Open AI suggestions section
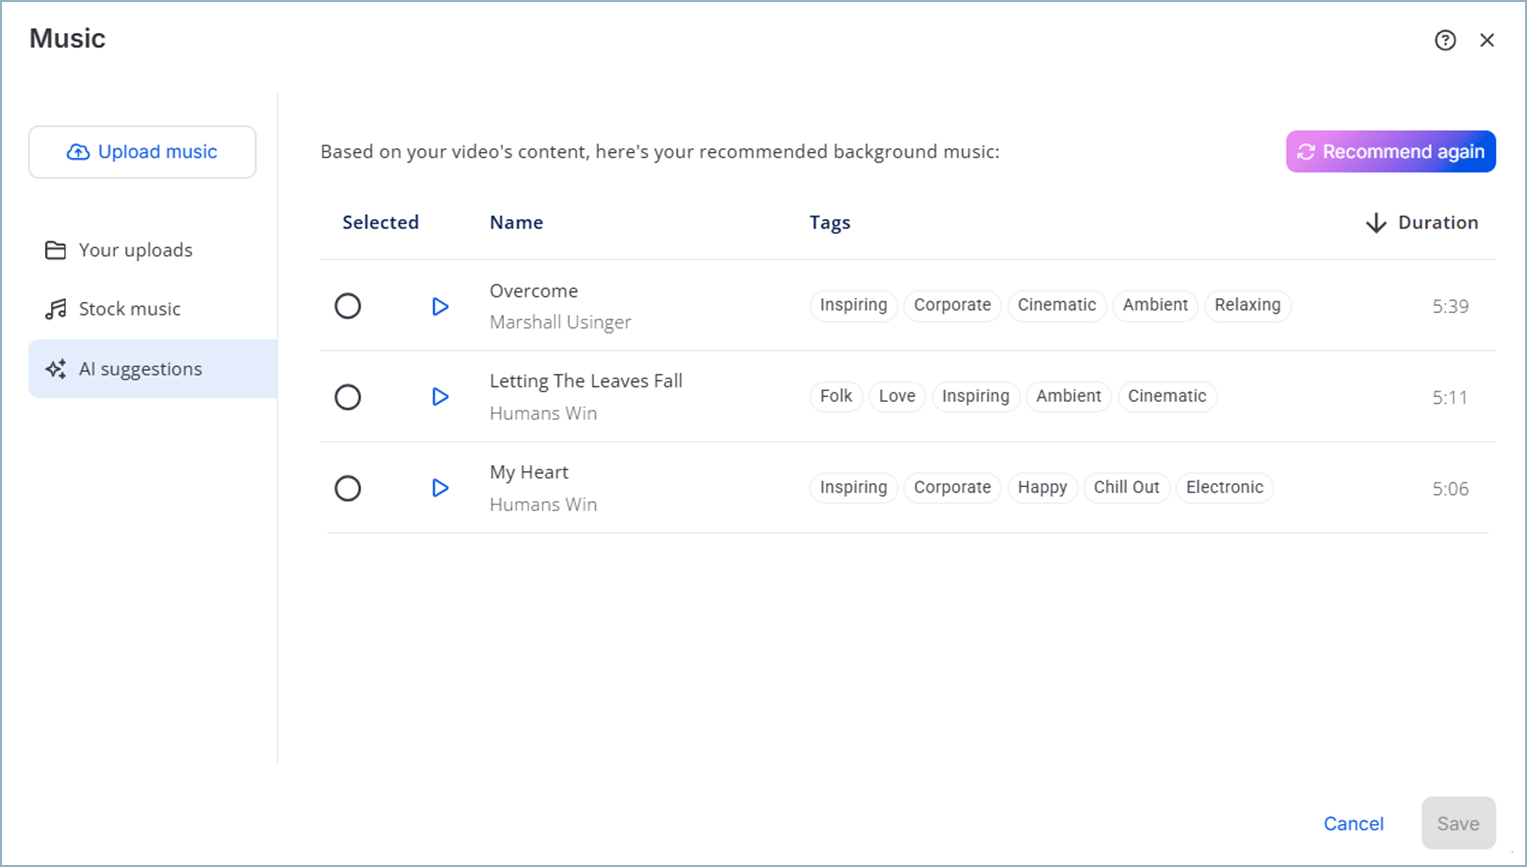Viewport: 1527px width, 867px height. click(140, 369)
